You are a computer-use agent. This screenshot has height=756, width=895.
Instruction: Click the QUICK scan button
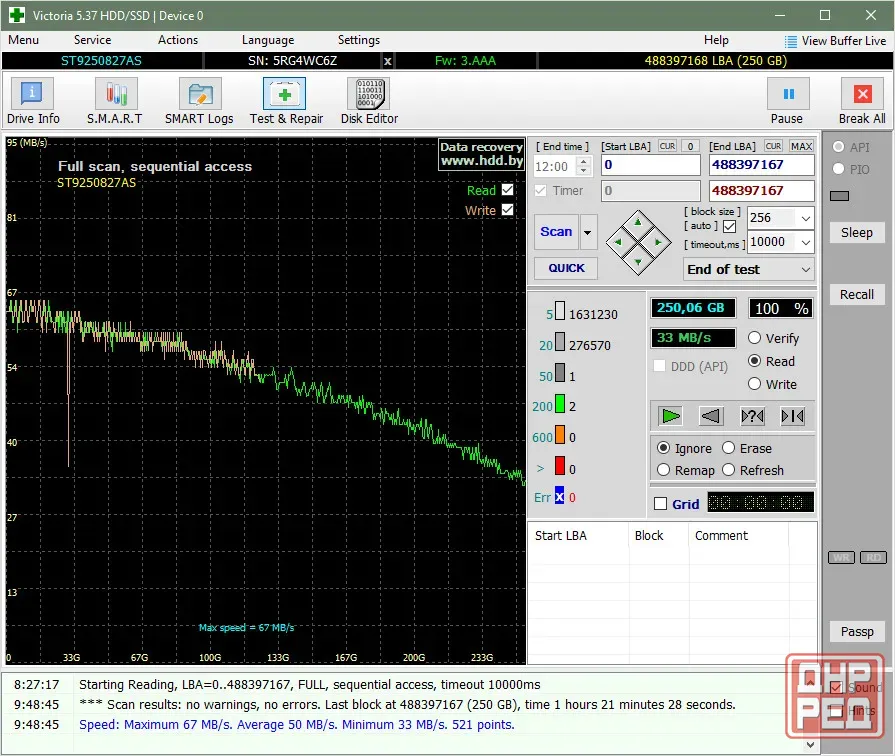566,268
